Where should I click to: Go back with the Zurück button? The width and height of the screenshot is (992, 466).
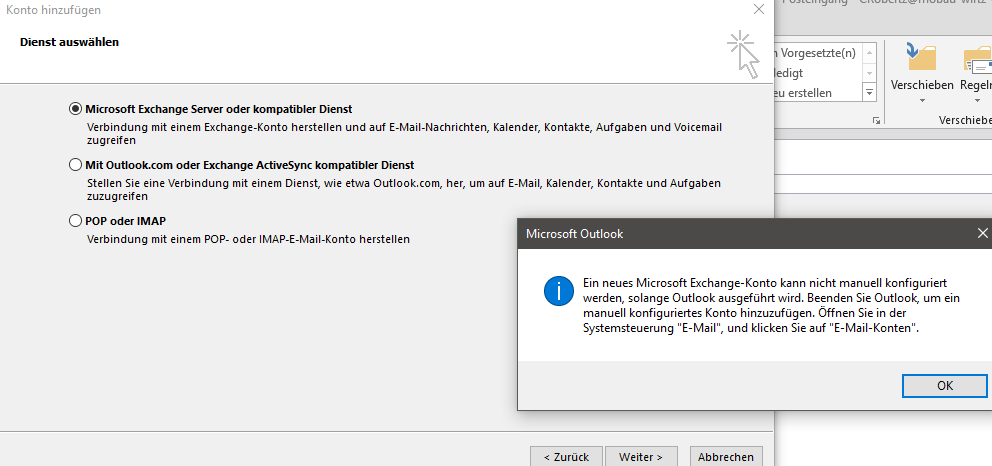pyautogui.click(x=566, y=457)
